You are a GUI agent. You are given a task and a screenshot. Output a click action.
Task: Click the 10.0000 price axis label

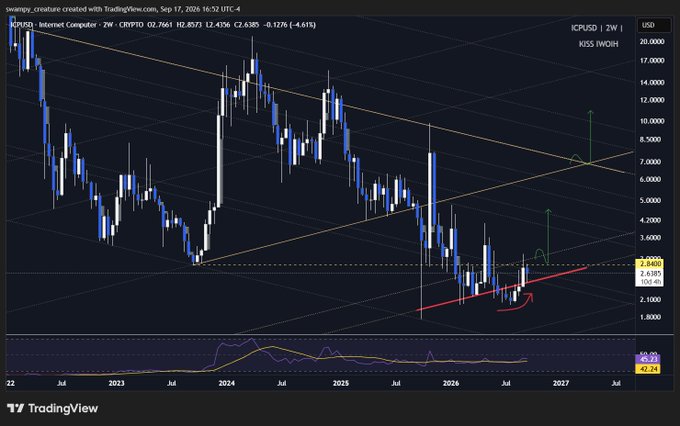[x=652, y=121]
